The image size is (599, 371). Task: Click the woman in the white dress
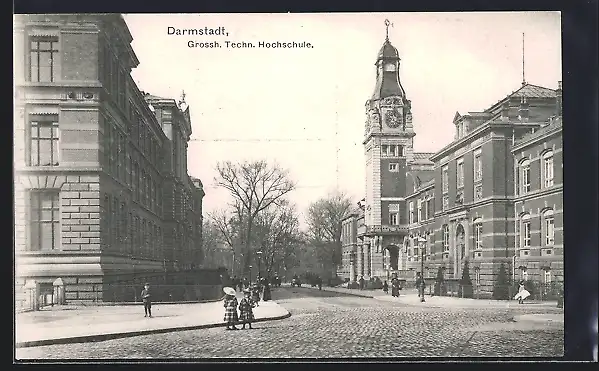click(522, 292)
